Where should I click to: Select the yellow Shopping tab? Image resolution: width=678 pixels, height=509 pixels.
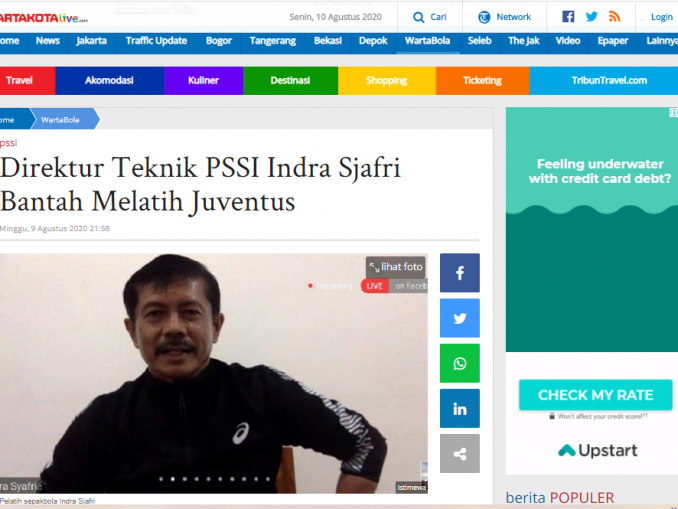click(387, 80)
